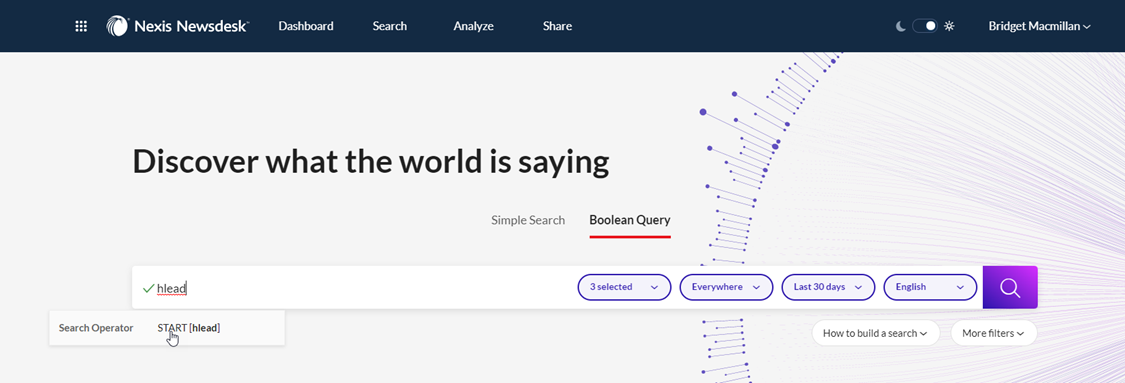Viewport: 1125px width, 383px height.
Task: Open the Analyze menu
Action: click(474, 27)
